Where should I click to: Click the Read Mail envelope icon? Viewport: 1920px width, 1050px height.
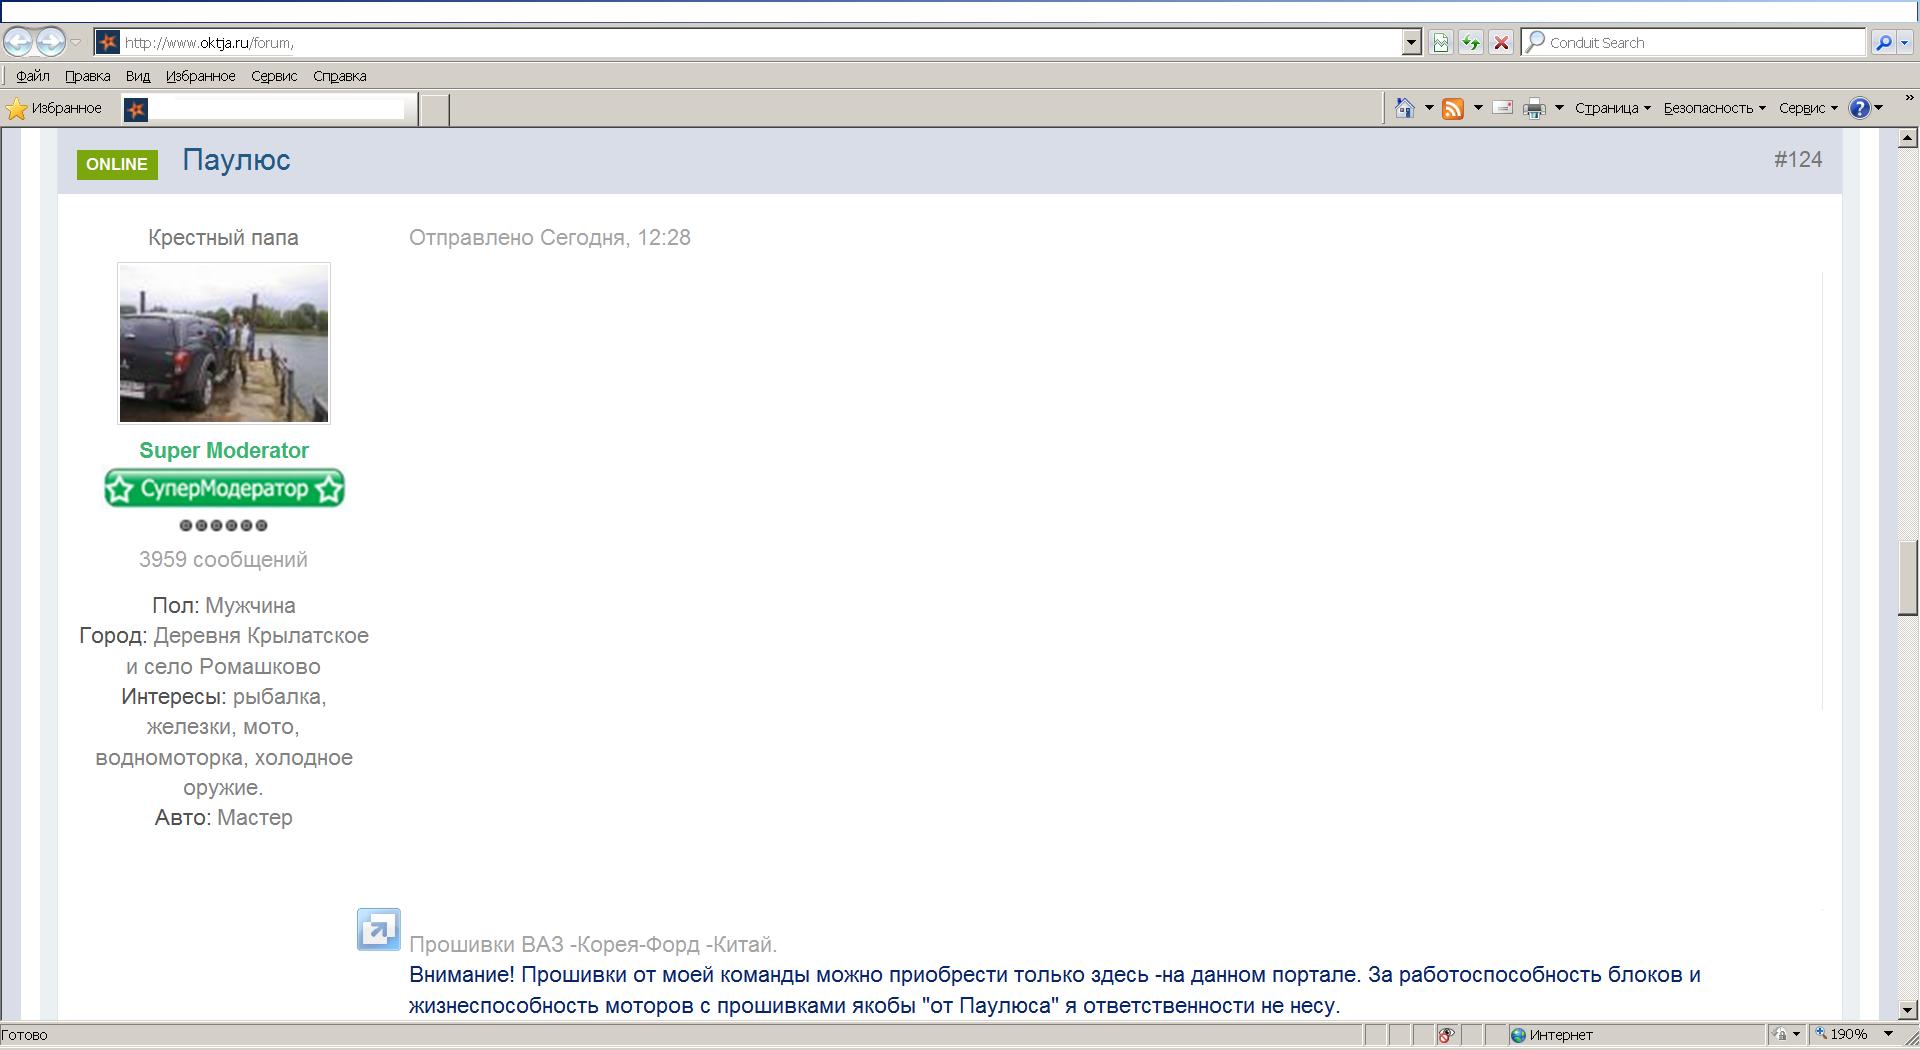point(1502,108)
